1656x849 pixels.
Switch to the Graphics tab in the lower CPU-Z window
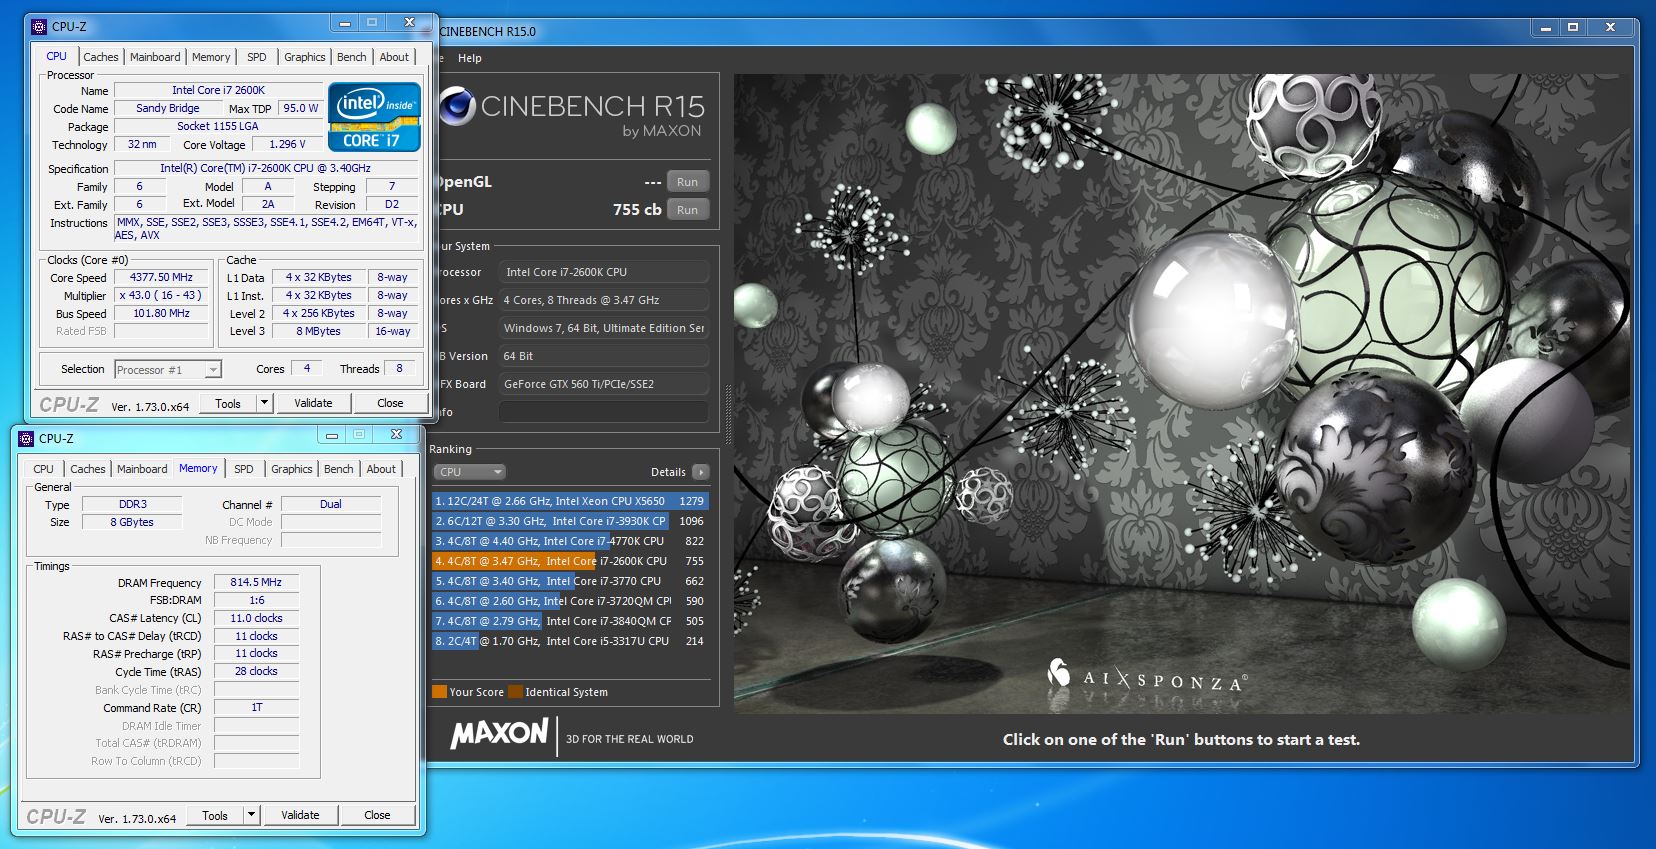[x=292, y=469]
